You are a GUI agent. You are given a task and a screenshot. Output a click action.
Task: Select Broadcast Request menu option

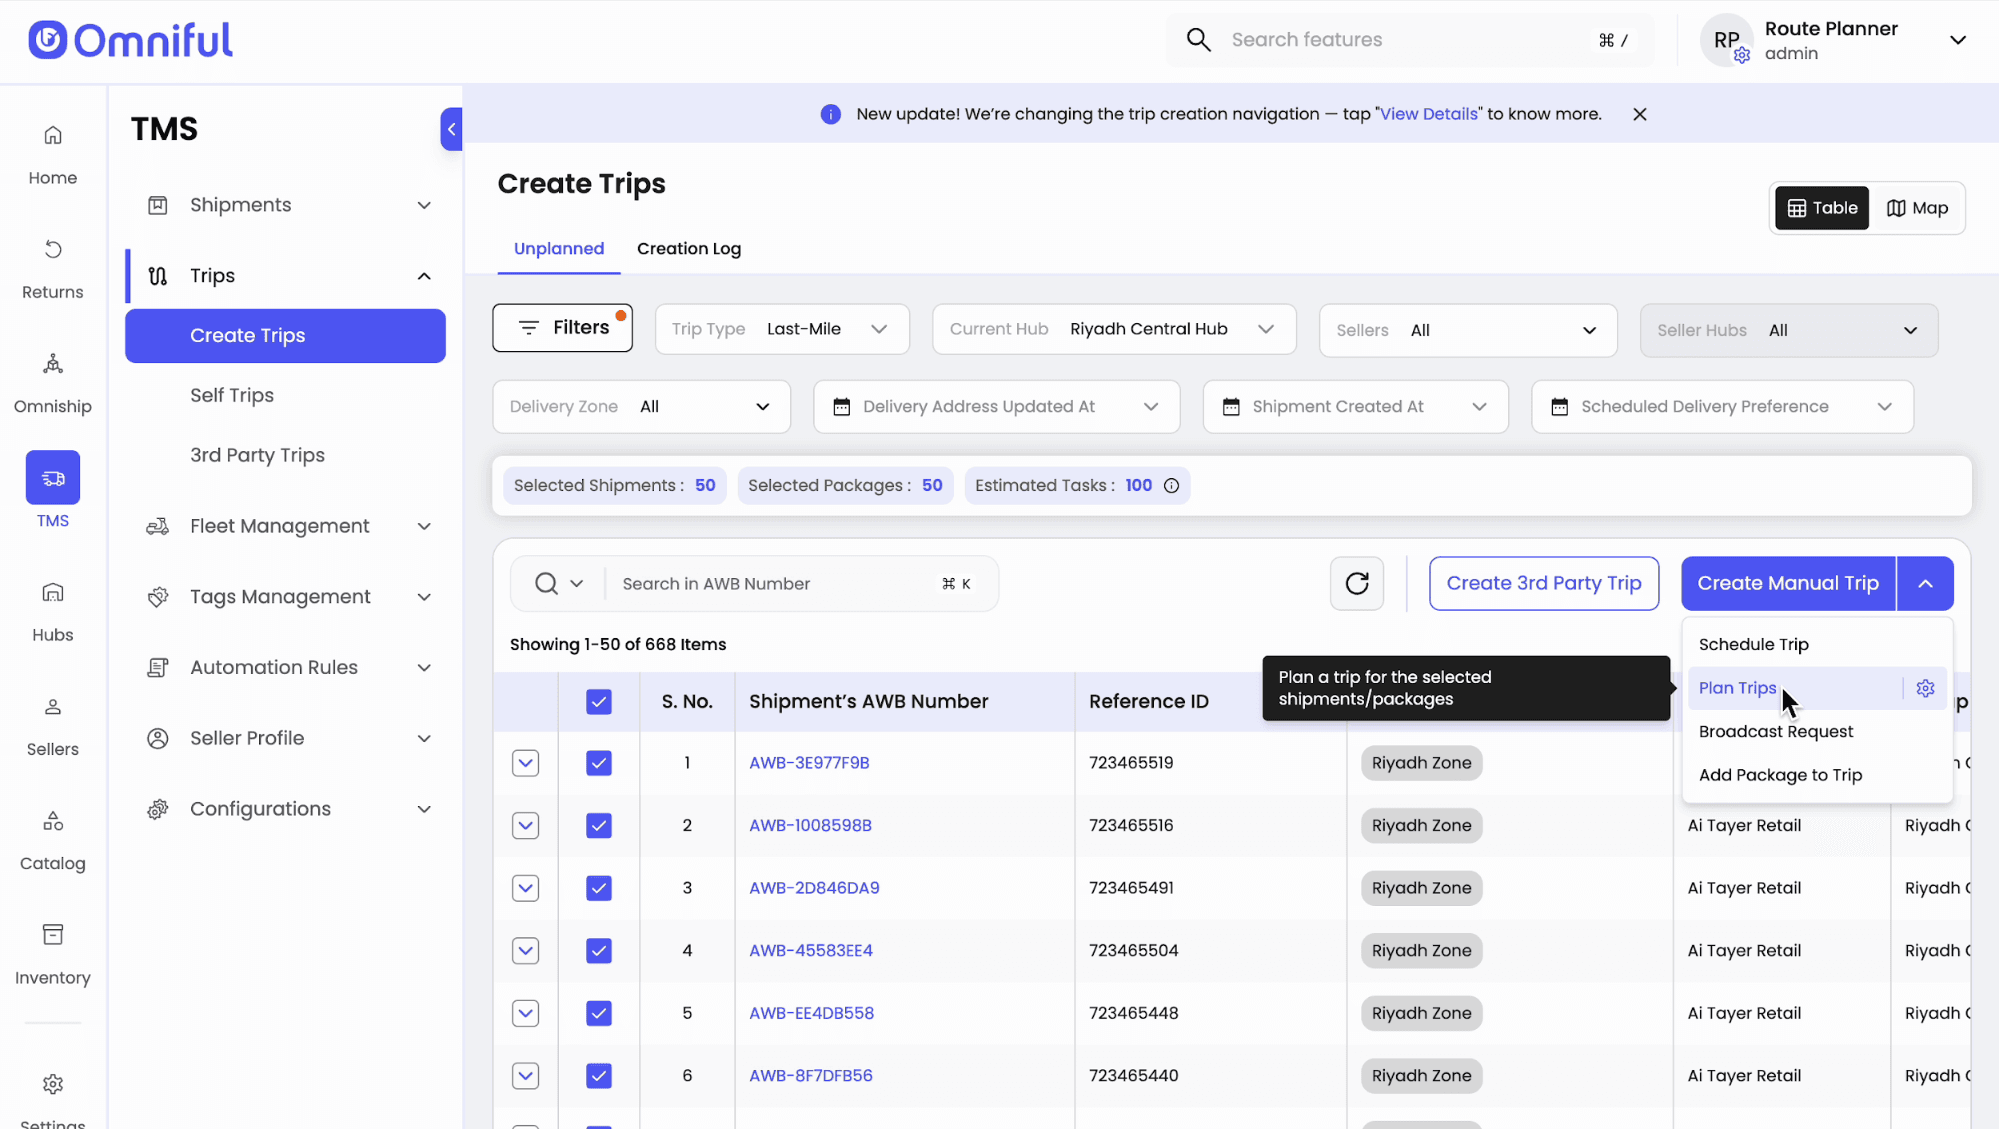click(1775, 732)
